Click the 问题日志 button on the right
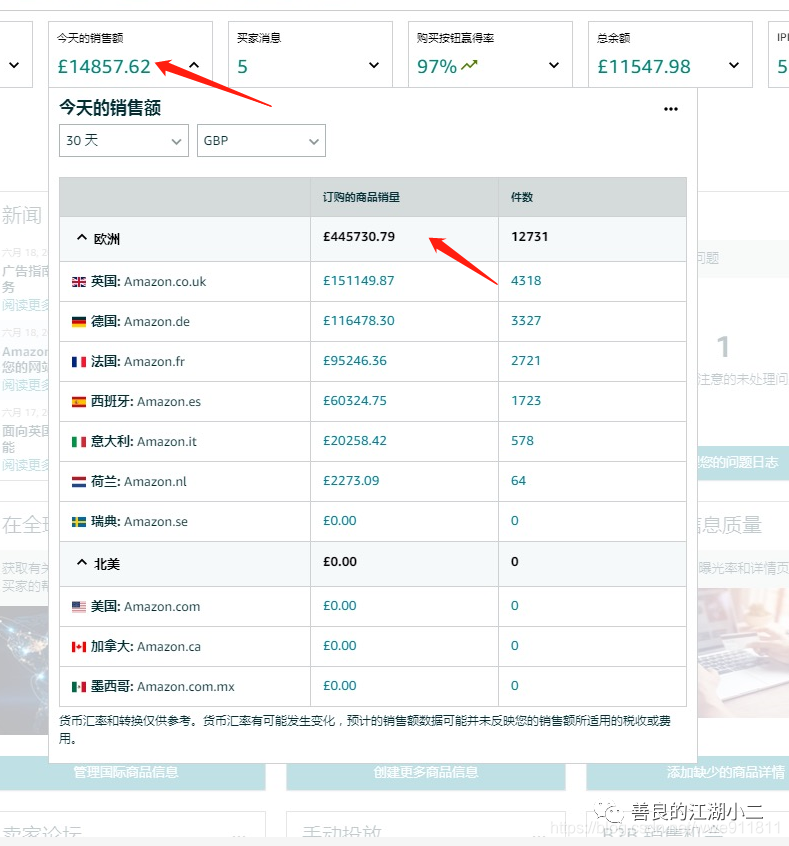Image resolution: width=789 pixels, height=846 pixels. 743,462
